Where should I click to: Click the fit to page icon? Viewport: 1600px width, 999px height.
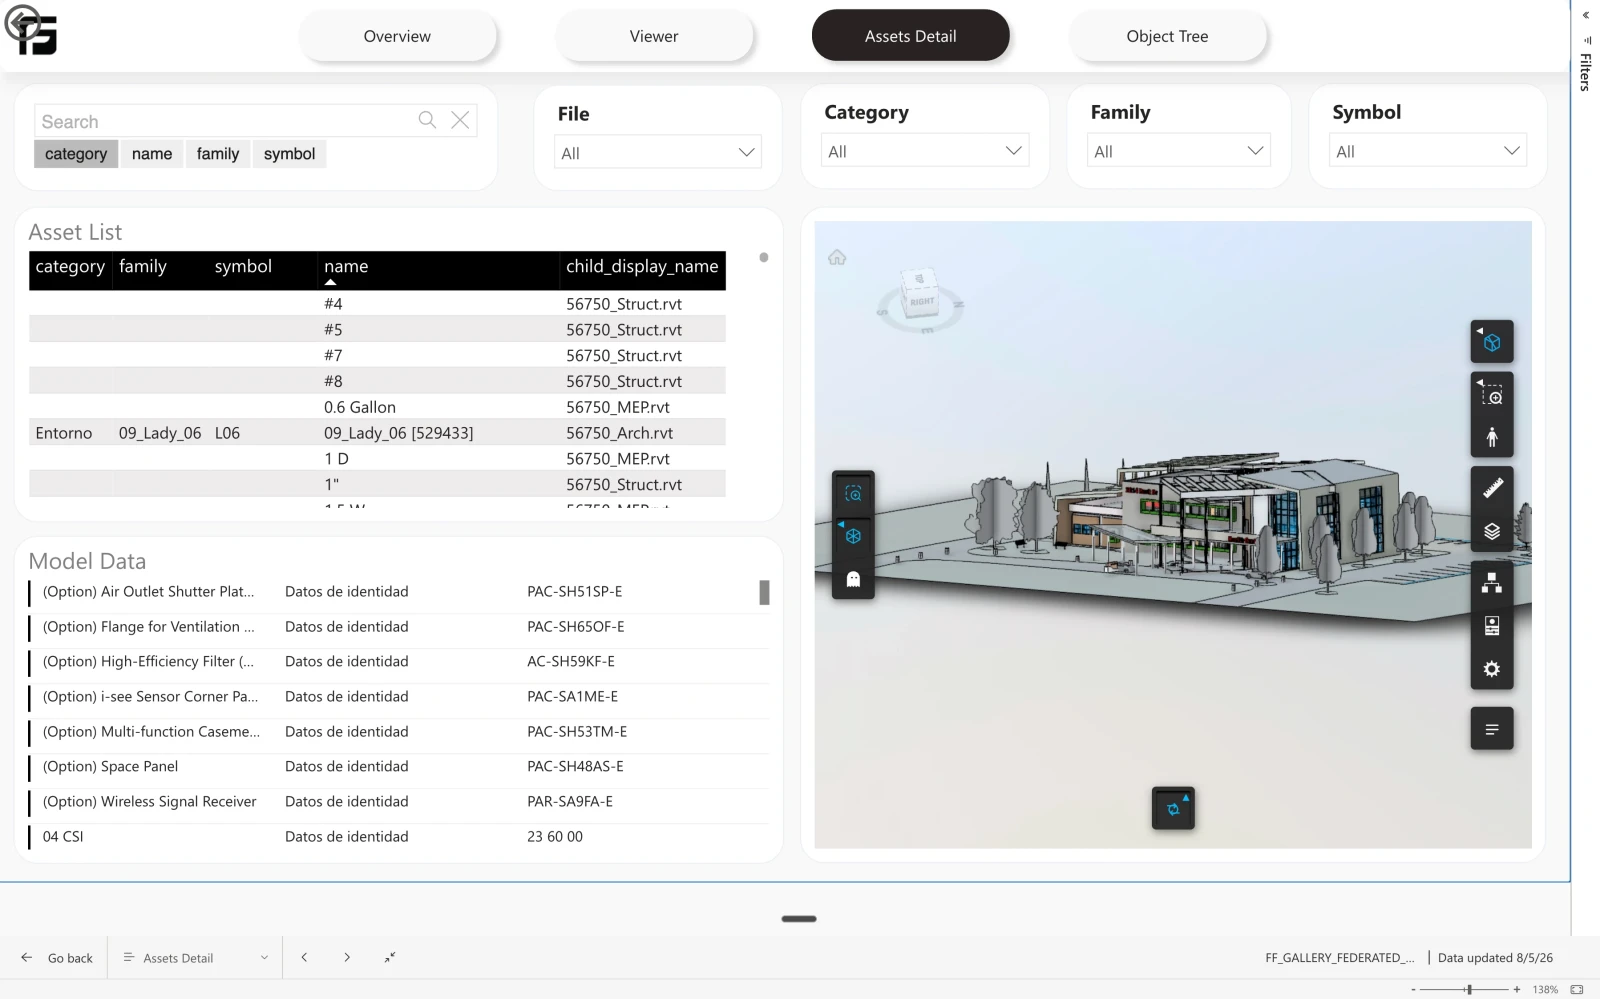tap(1577, 989)
